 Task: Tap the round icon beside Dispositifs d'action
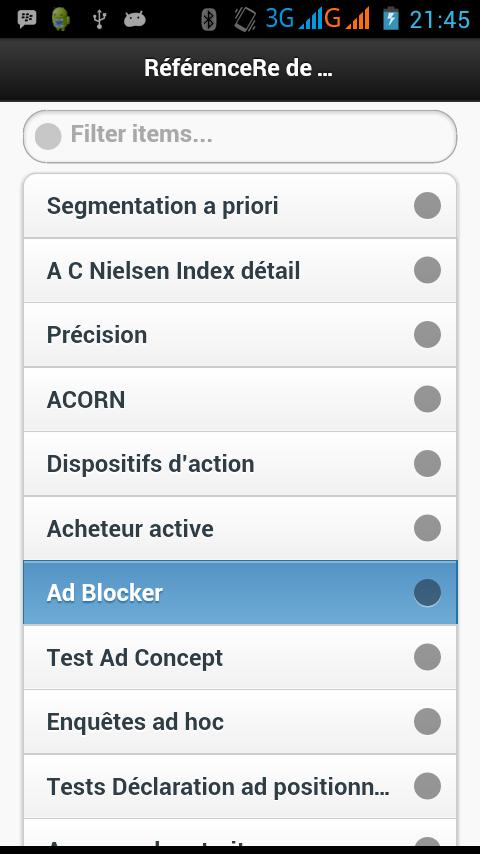(427, 463)
